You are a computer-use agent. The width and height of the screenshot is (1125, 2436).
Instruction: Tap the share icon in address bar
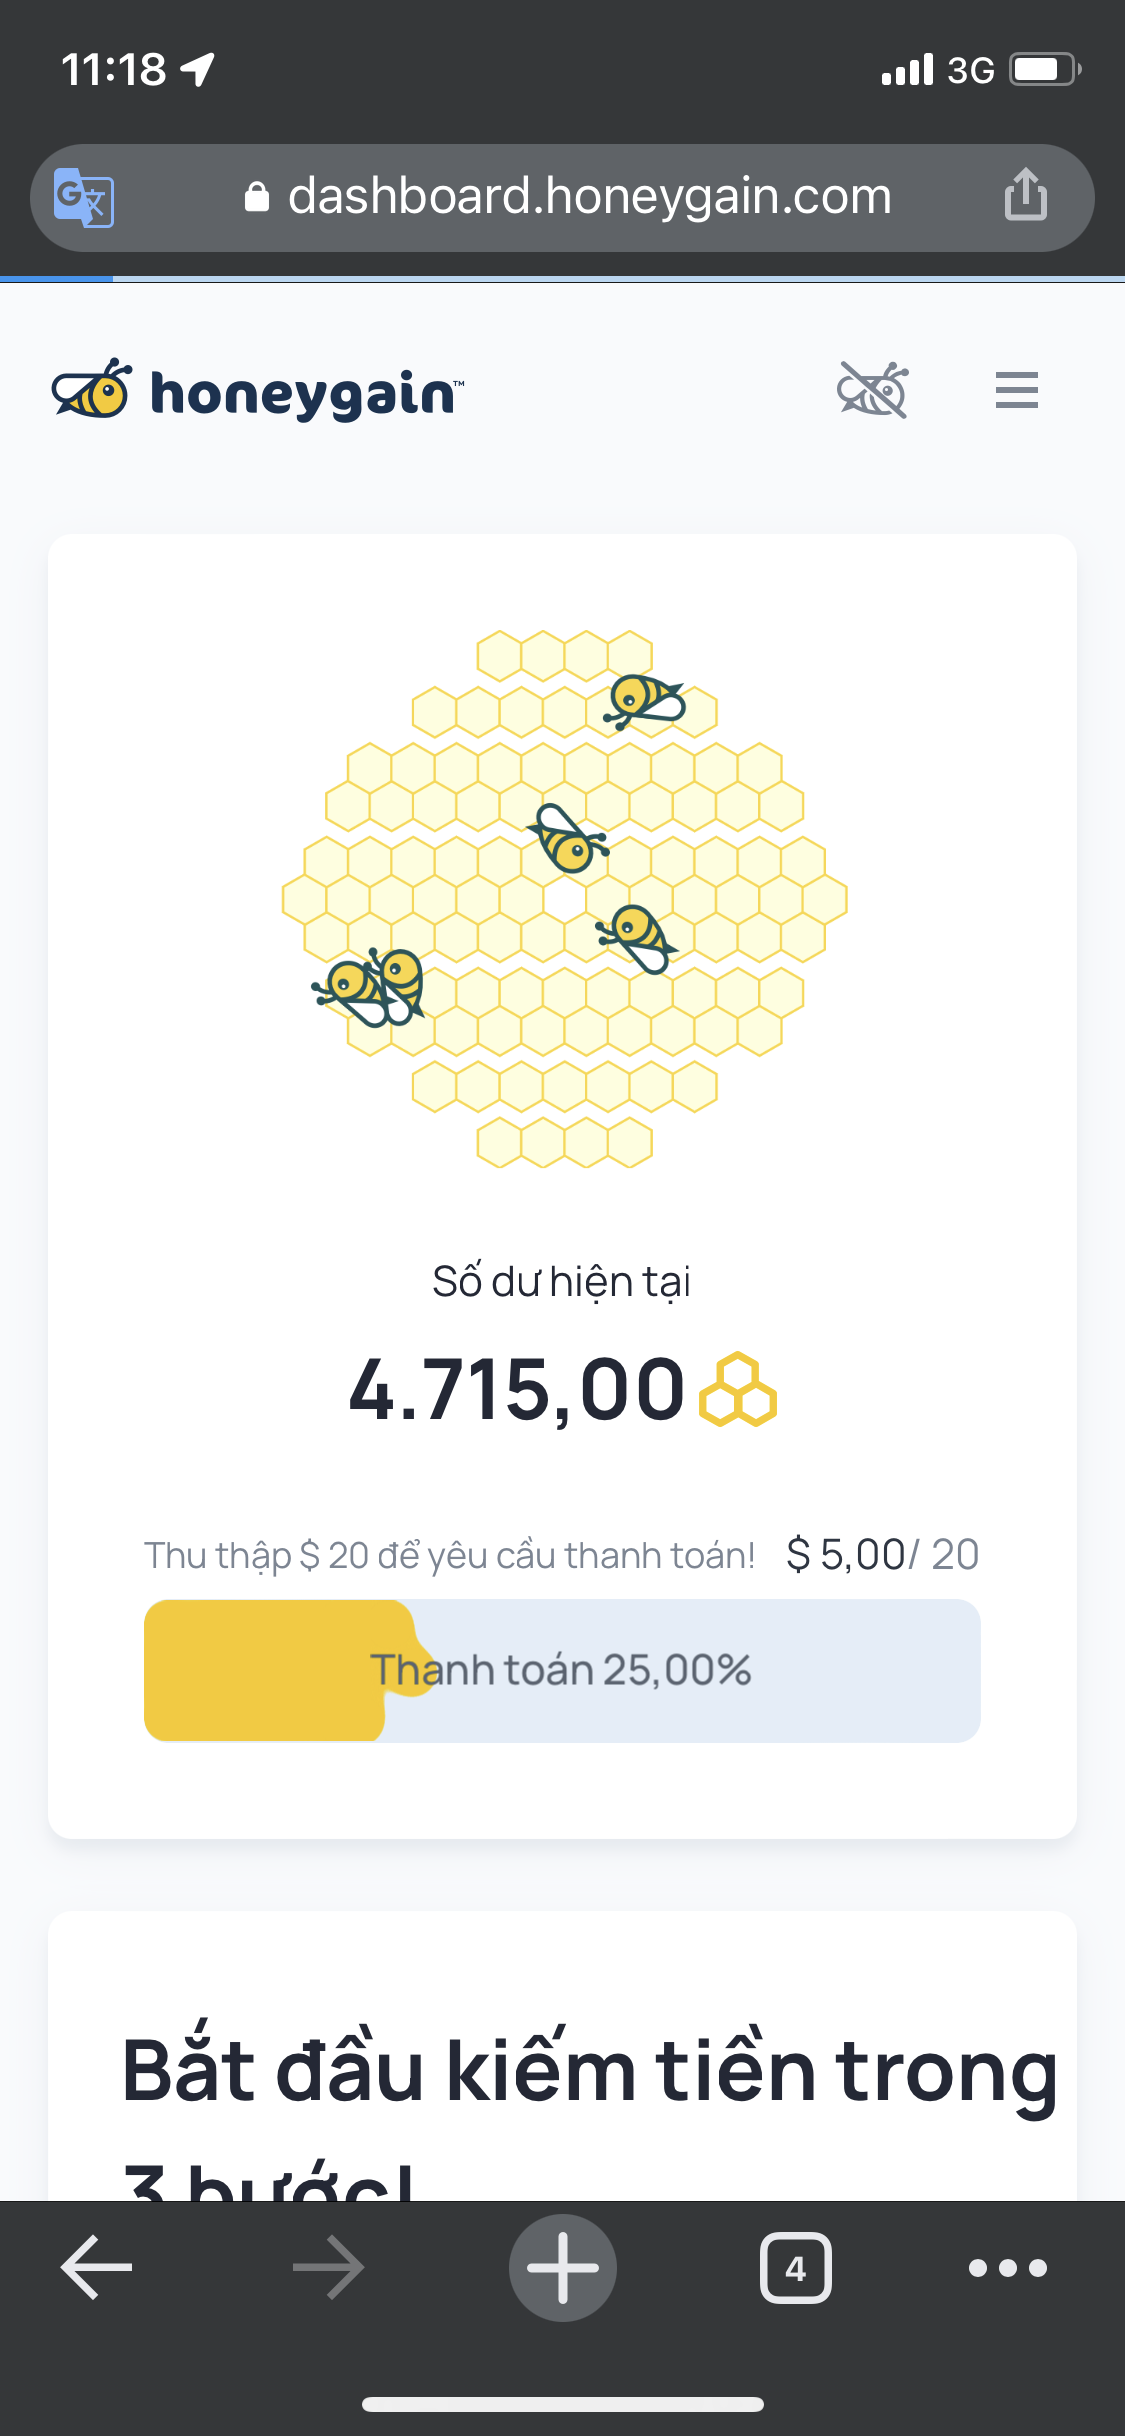(1025, 195)
